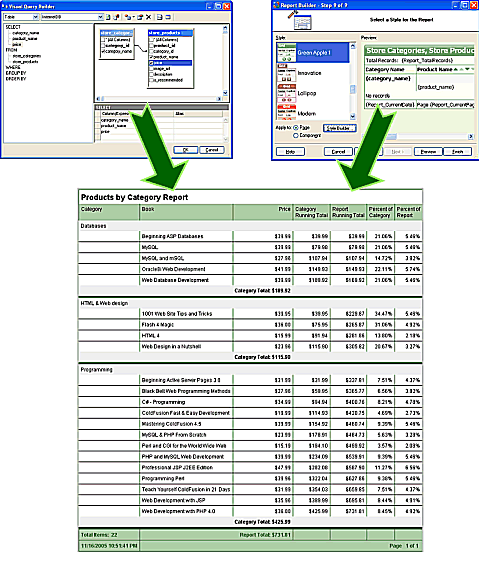Image resolution: width=479 pixels, height=566 pixels.
Task: Click the style list scroll-up arrow
Action: point(353,46)
